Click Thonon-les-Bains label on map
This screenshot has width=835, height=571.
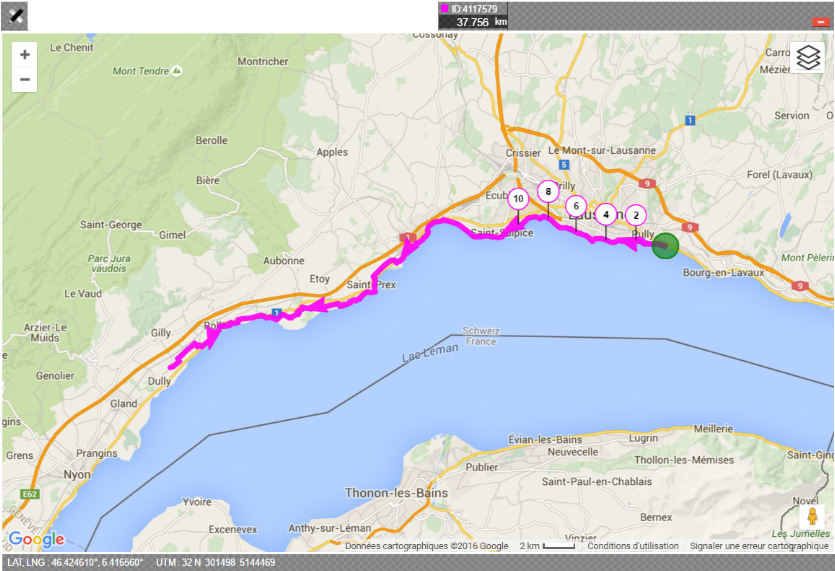(x=396, y=493)
